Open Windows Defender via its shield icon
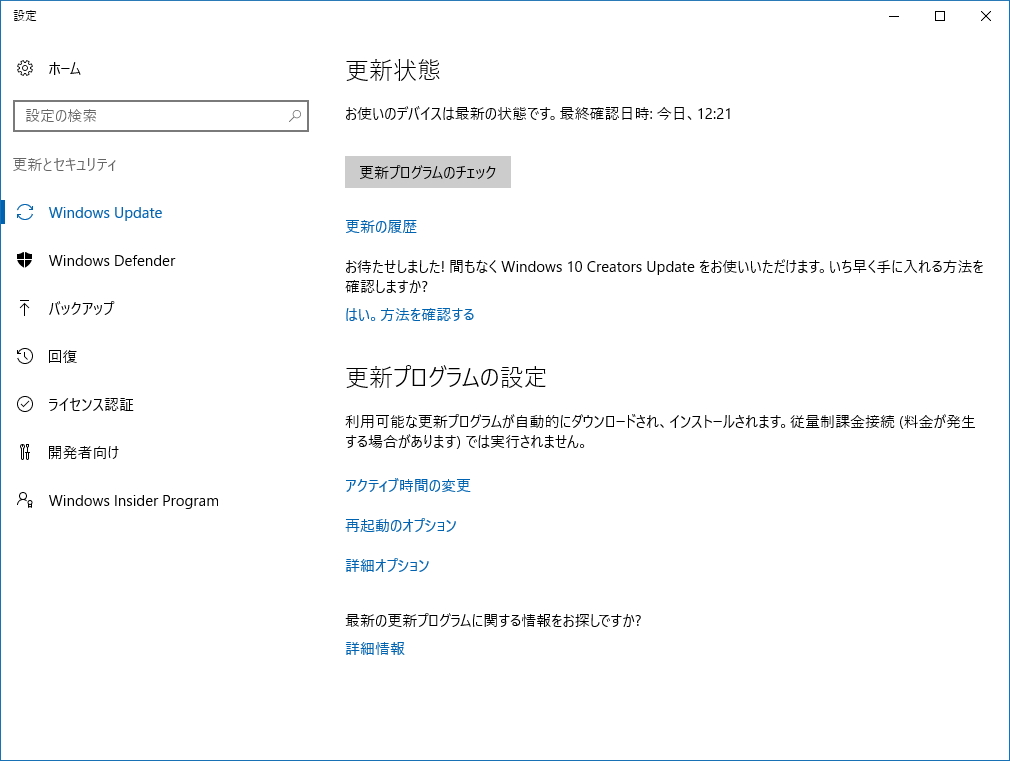1010x761 pixels. (25, 260)
